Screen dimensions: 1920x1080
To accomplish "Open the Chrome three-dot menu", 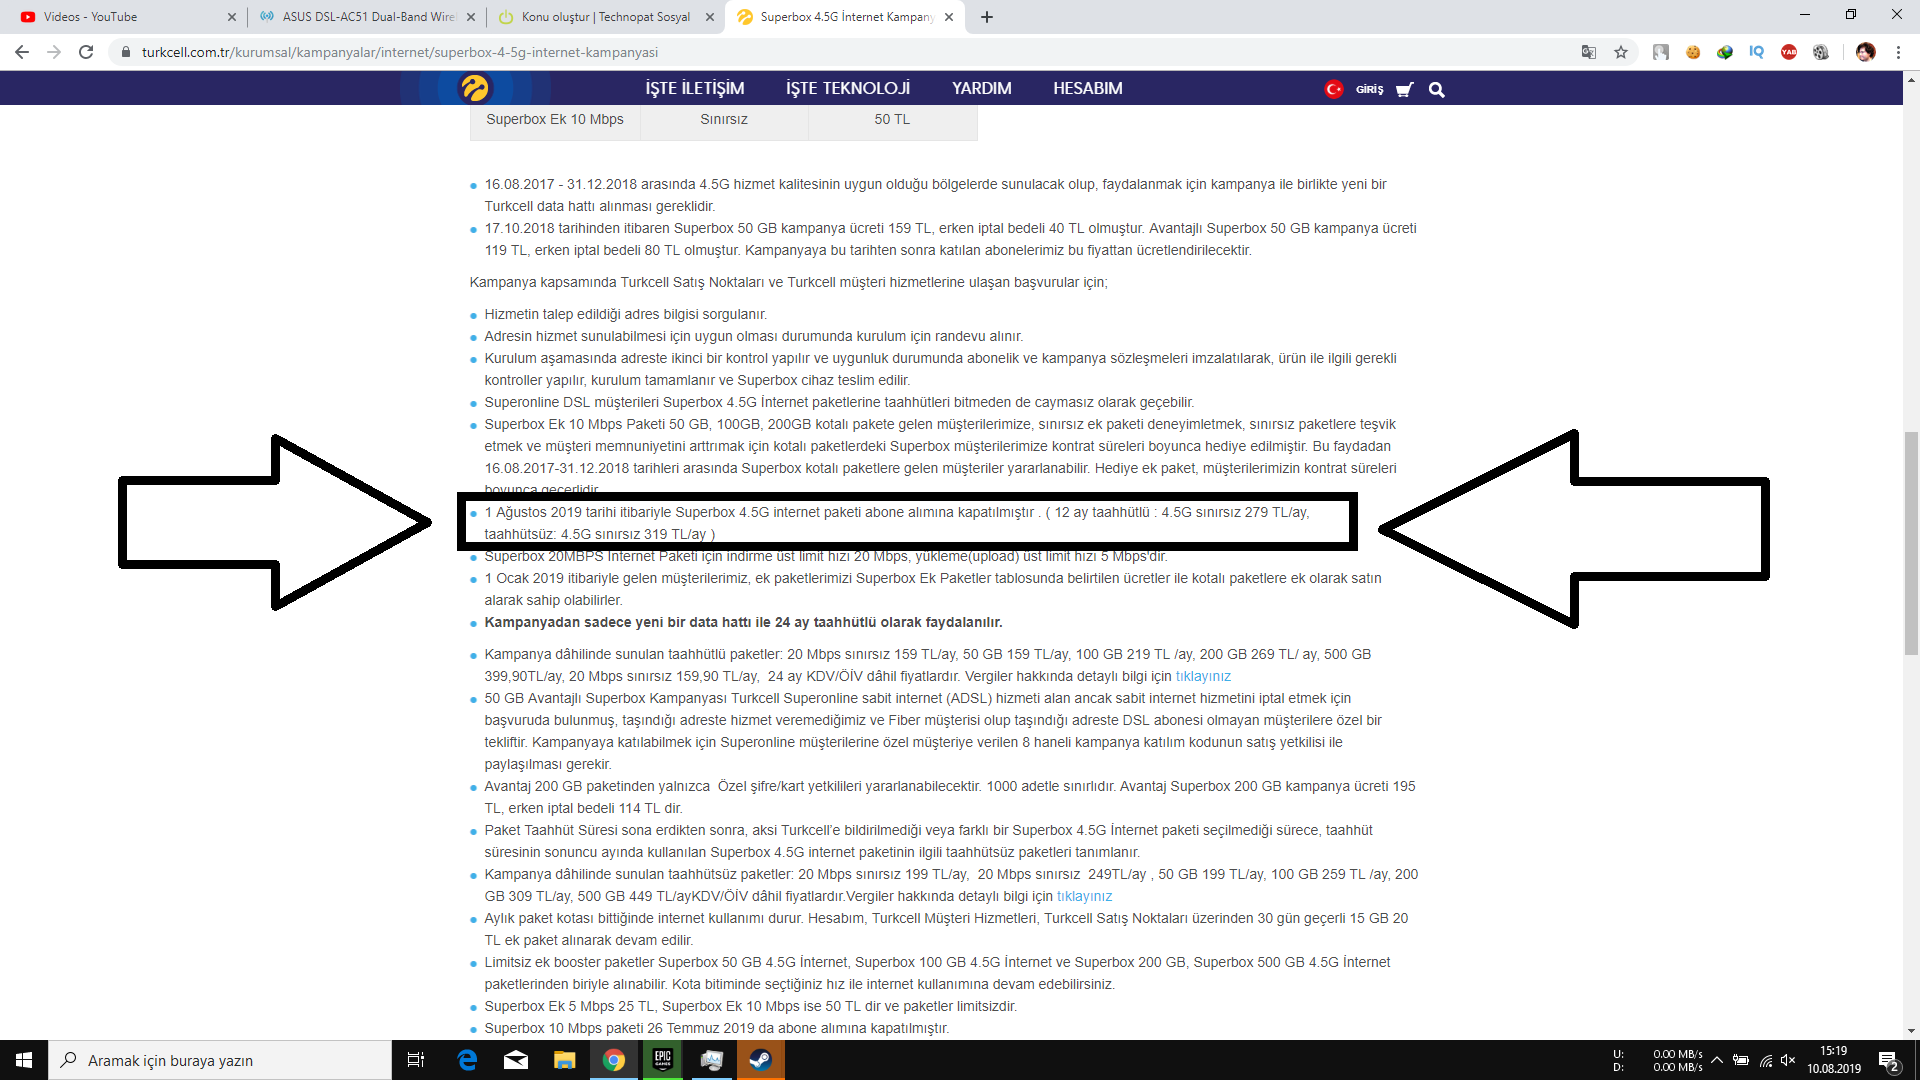I will [1898, 52].
